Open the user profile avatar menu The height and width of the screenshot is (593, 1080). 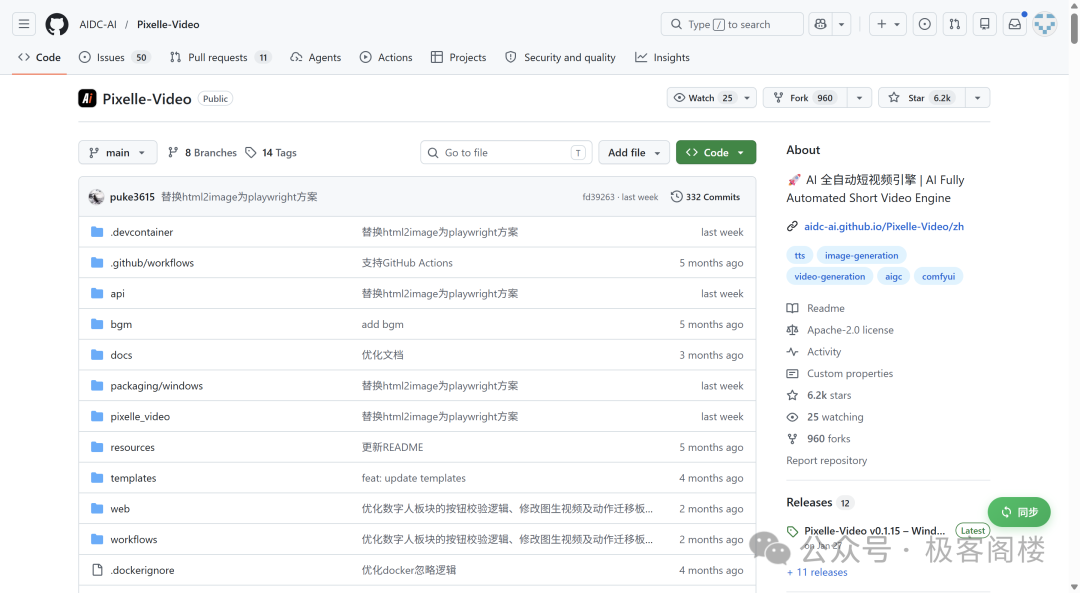(1044, 24)
